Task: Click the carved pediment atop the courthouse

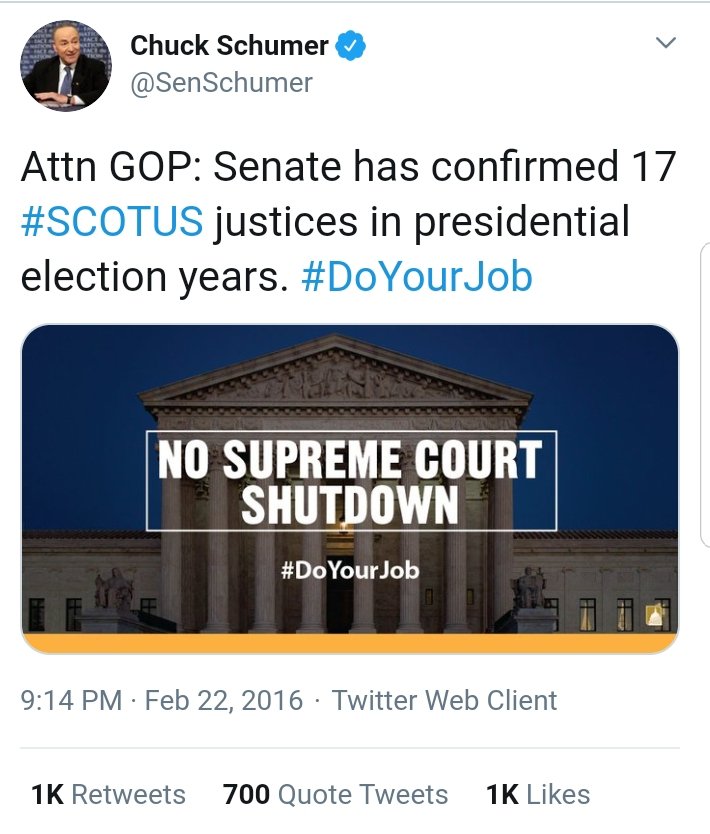Action: click(x=336, y=377)
